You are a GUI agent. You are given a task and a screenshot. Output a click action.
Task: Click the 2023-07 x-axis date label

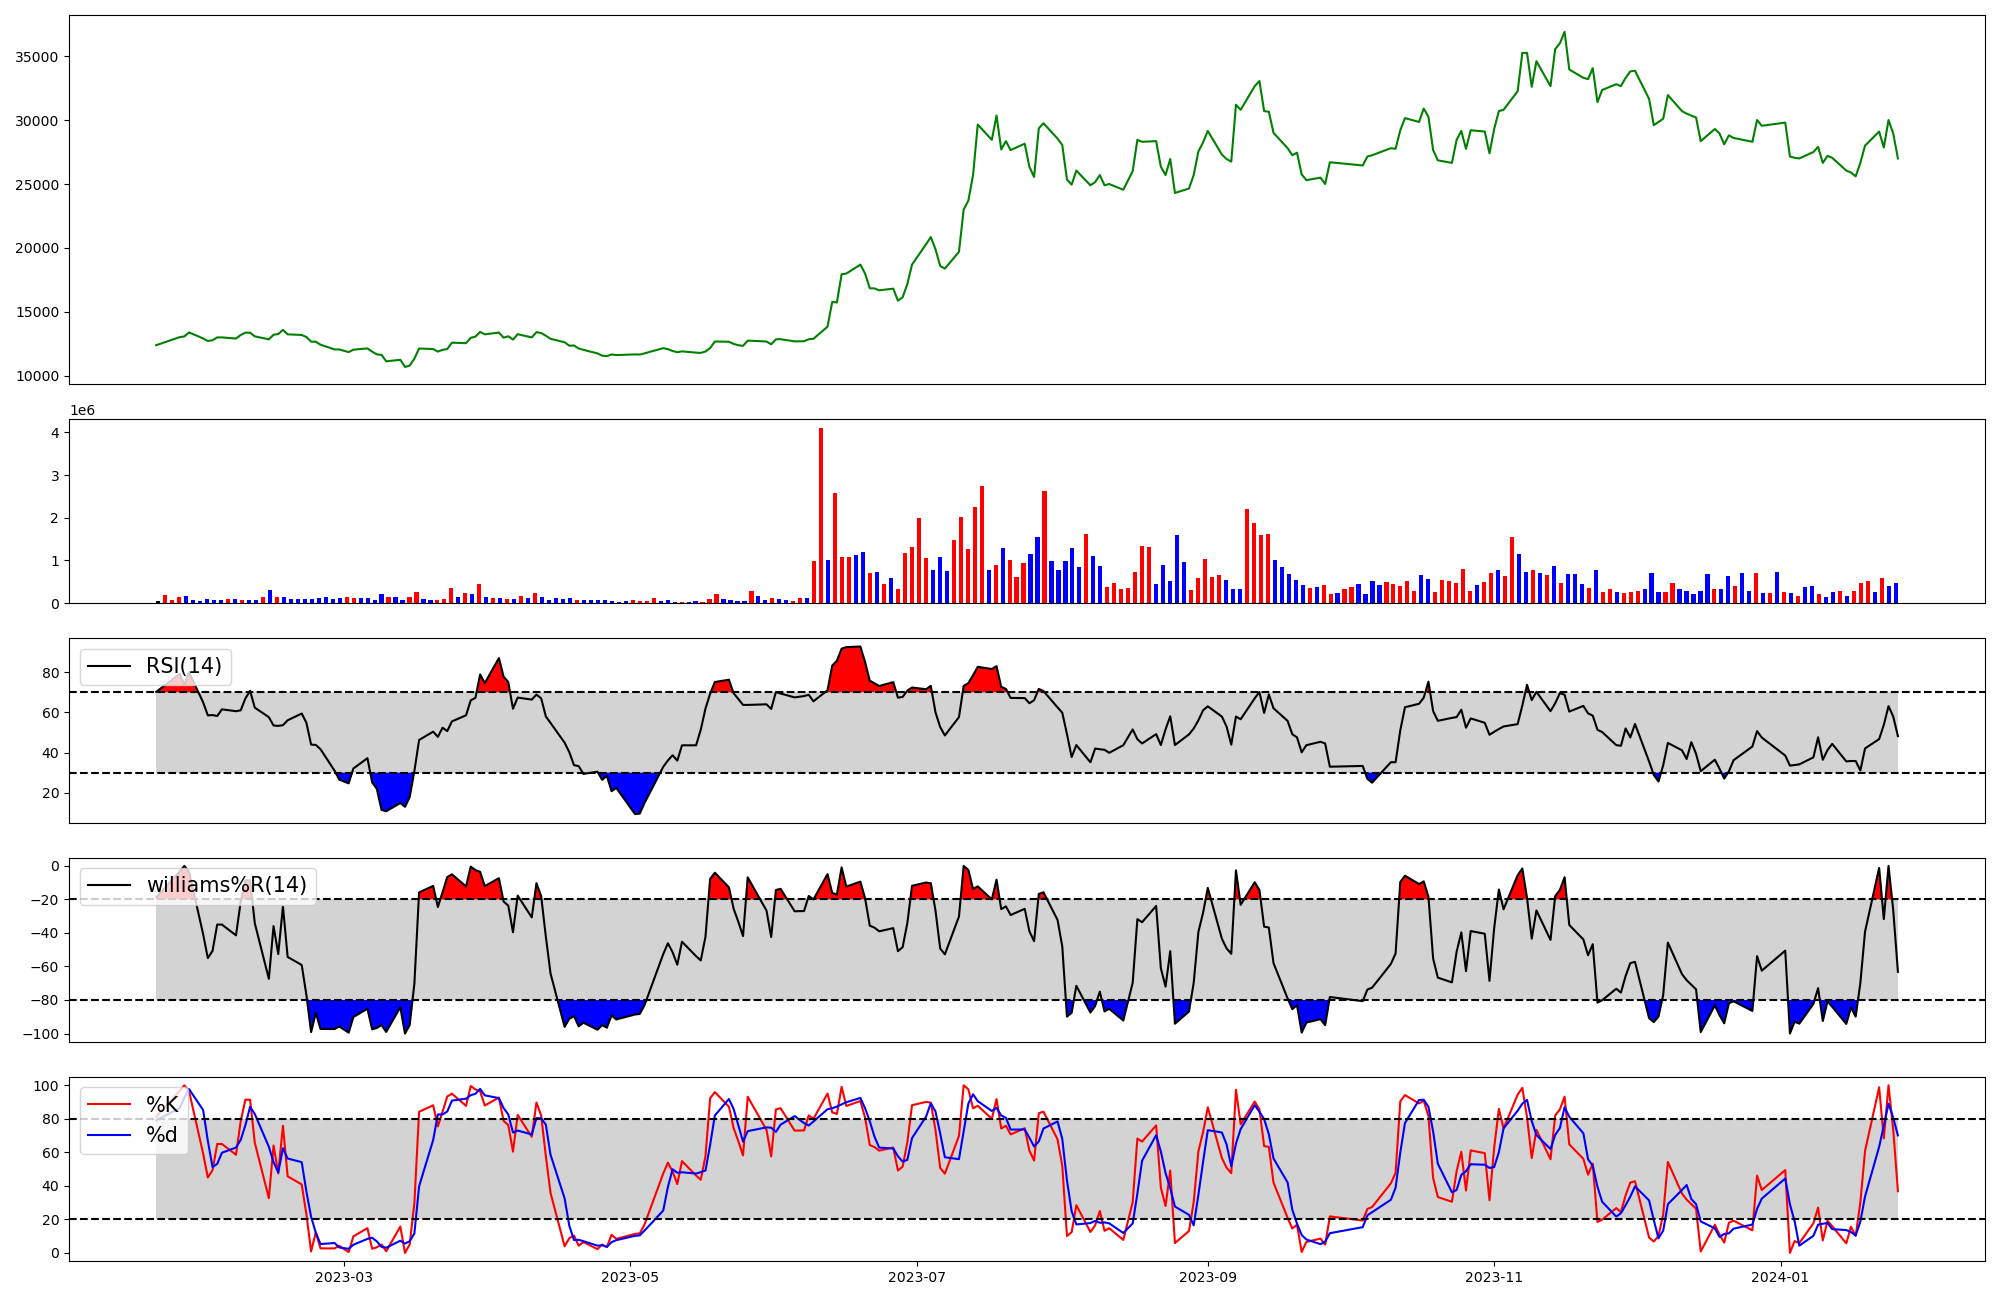[x=917, y=1277]
